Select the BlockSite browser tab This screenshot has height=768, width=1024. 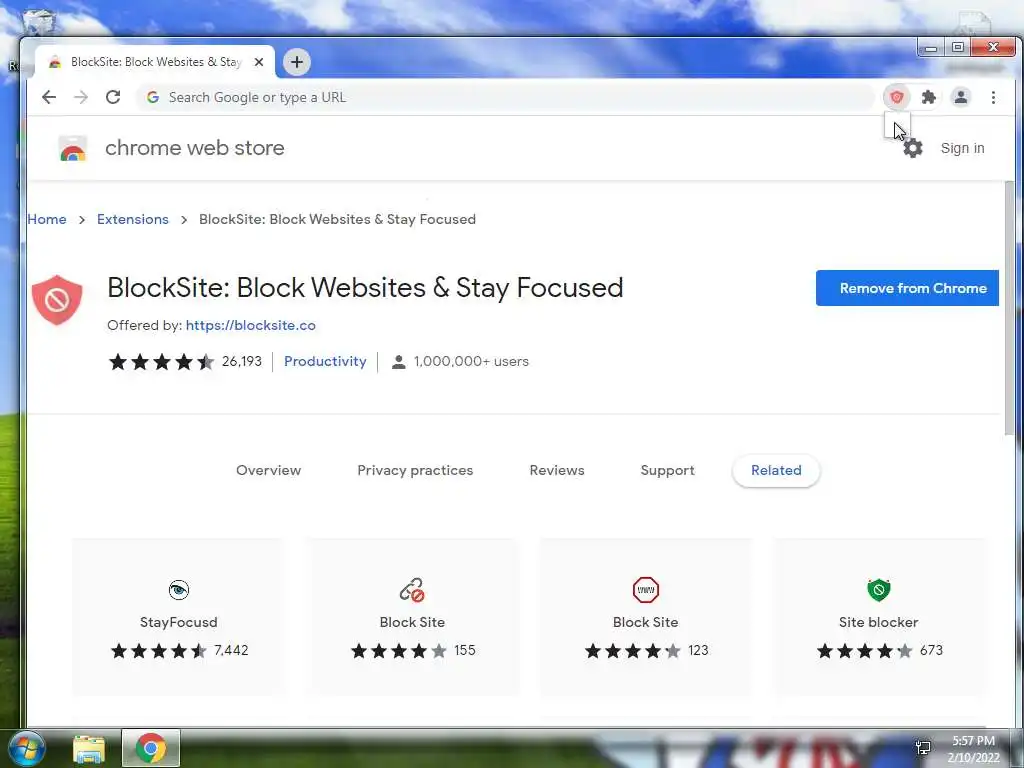(155, 62)
